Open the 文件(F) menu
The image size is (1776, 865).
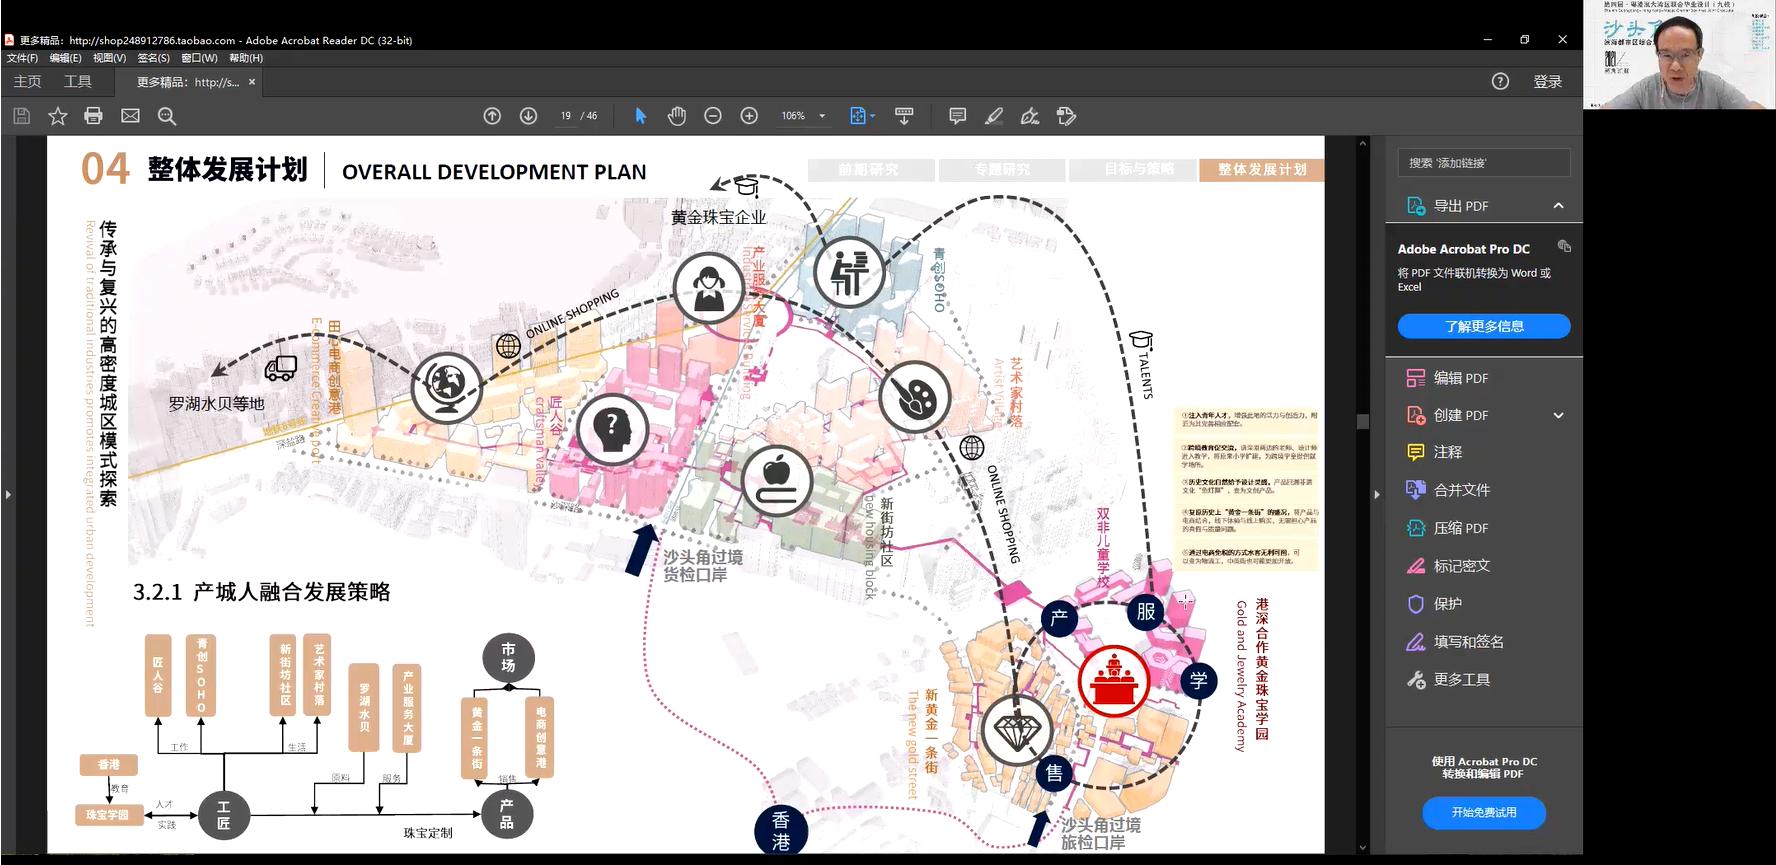coord(22,58)
